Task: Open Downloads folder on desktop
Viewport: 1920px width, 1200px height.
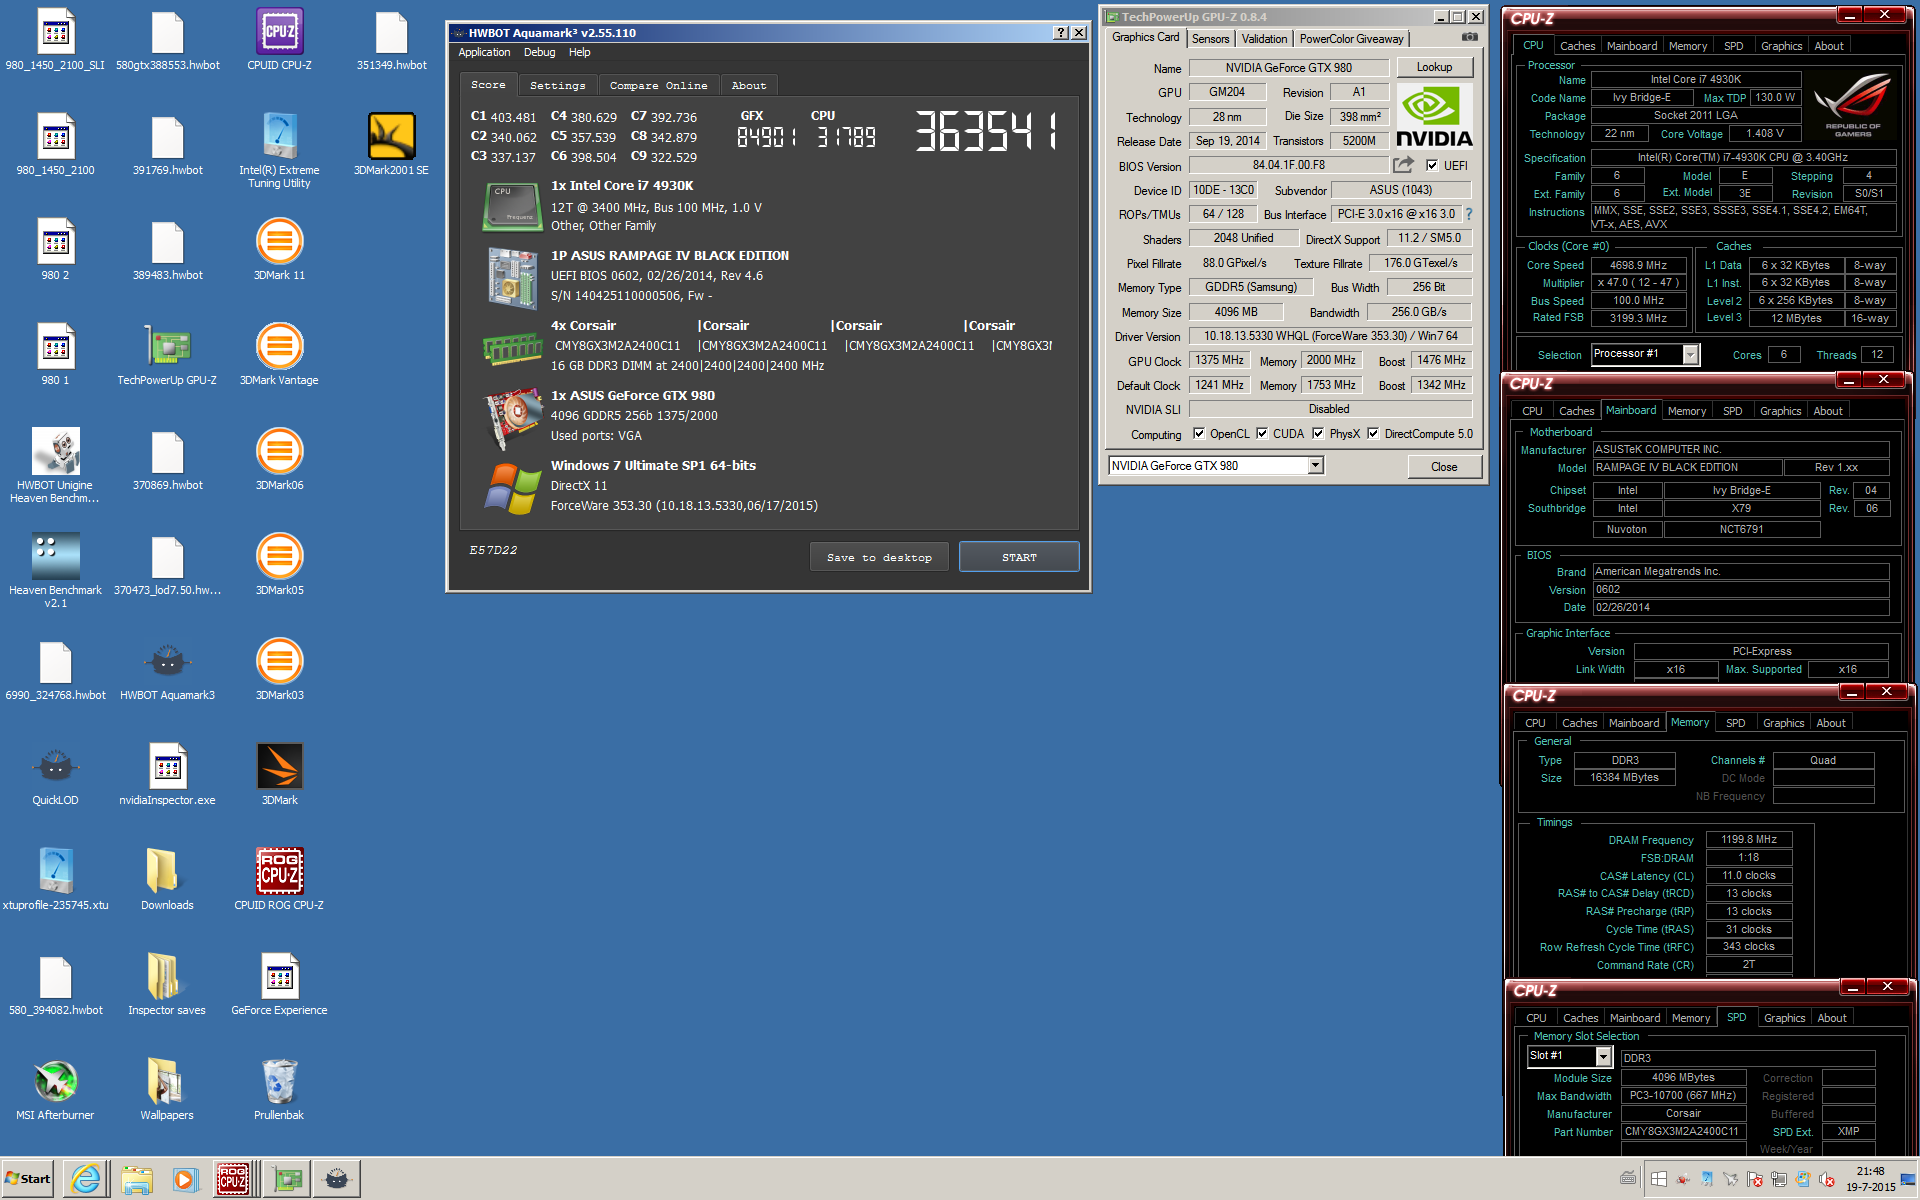Action: 167,880
